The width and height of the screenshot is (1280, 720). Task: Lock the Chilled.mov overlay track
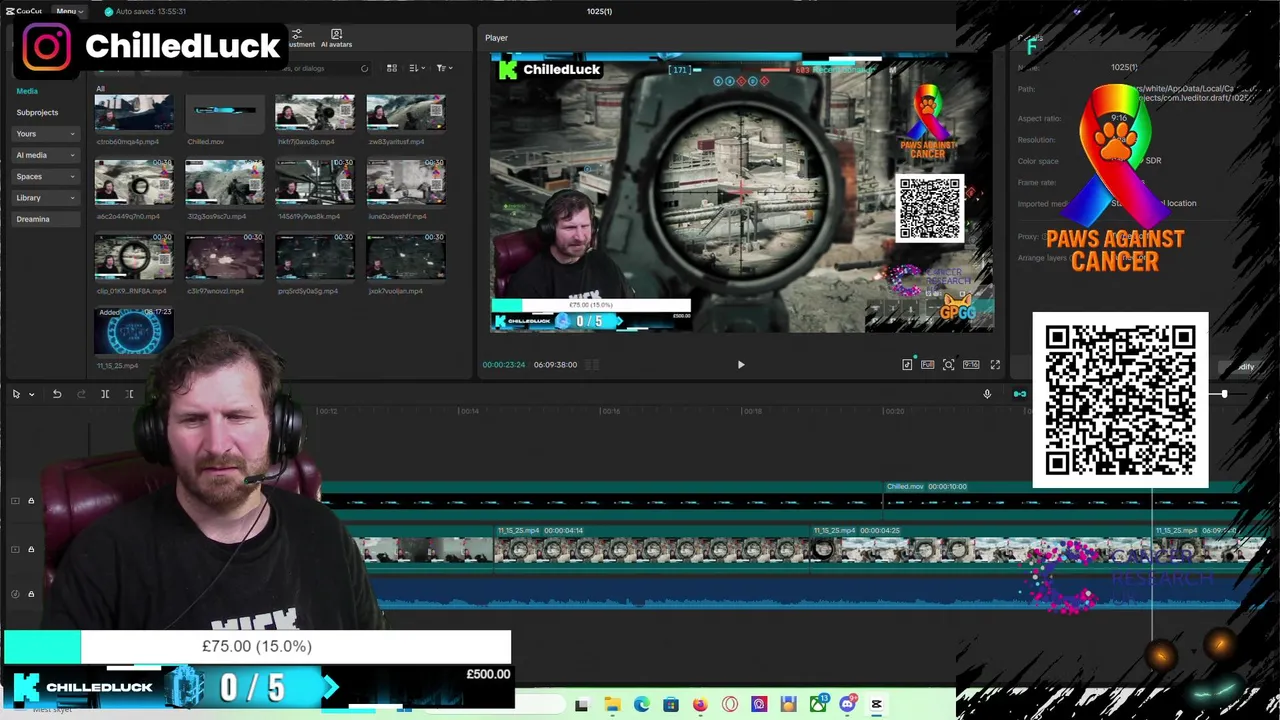pos(31,501)
